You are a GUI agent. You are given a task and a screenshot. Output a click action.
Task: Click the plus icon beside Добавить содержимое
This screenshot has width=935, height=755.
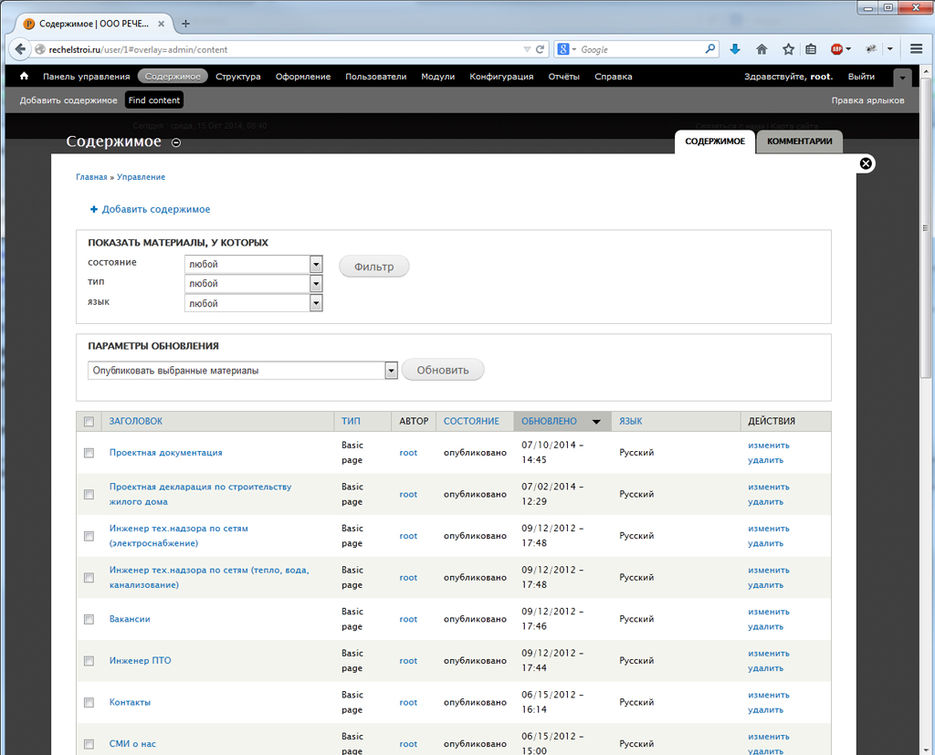coord(94,209)
